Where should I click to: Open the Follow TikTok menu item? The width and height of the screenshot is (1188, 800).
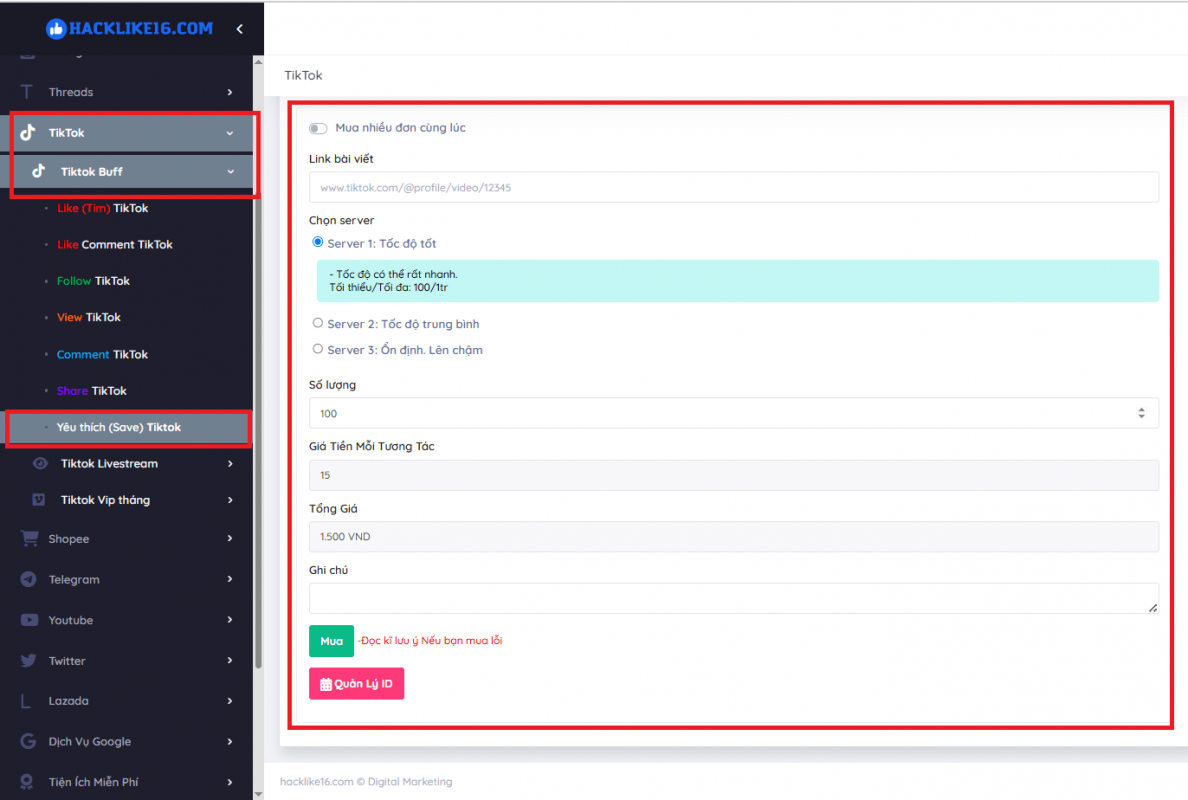tap(93, 281)
